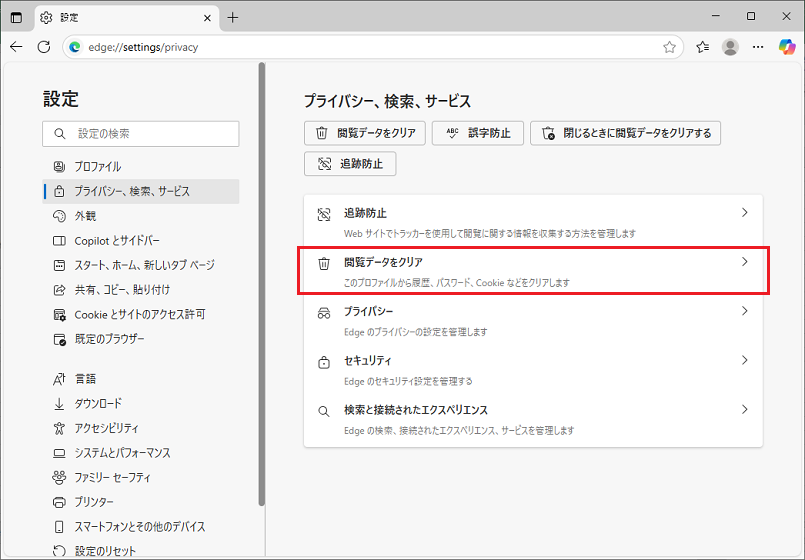Open 既定のブラウザー settings

coord(141,339)
